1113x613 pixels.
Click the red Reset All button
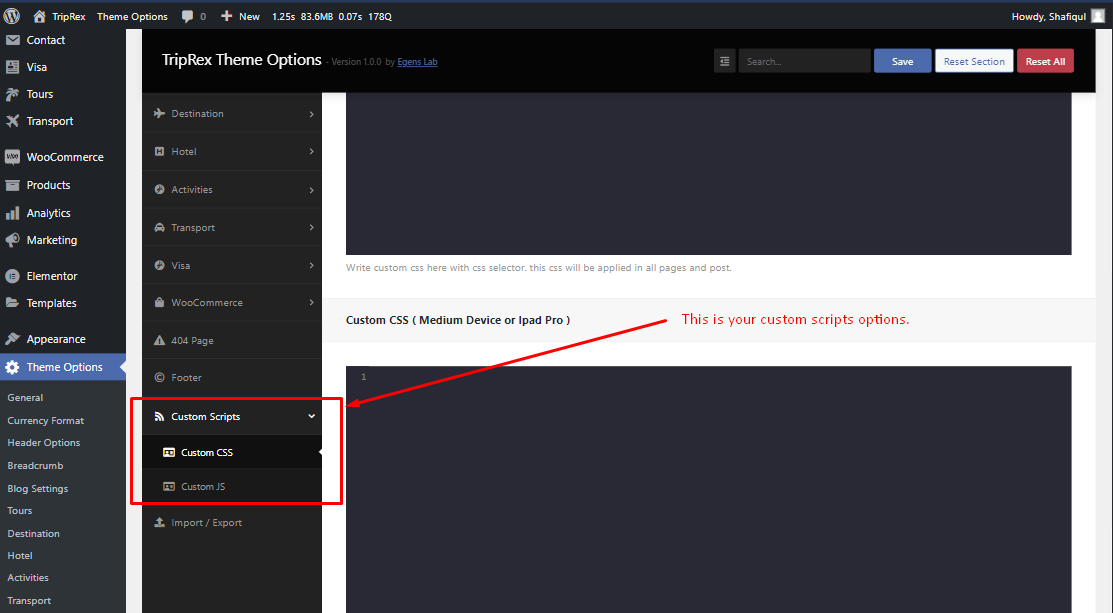point(1045,61)
